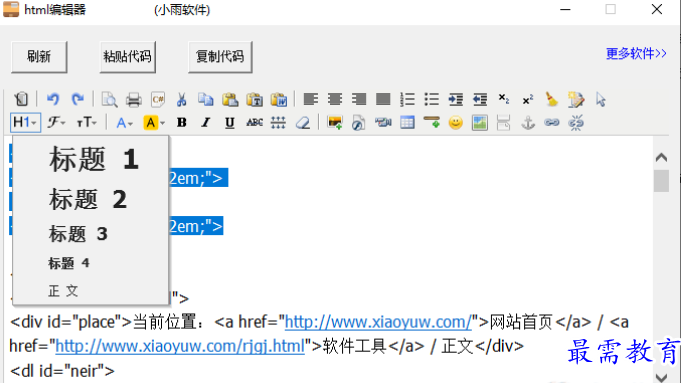Click the copy icon
This screenshot has height=383, width=689.
pyautogui.click(x=206, y=100)
